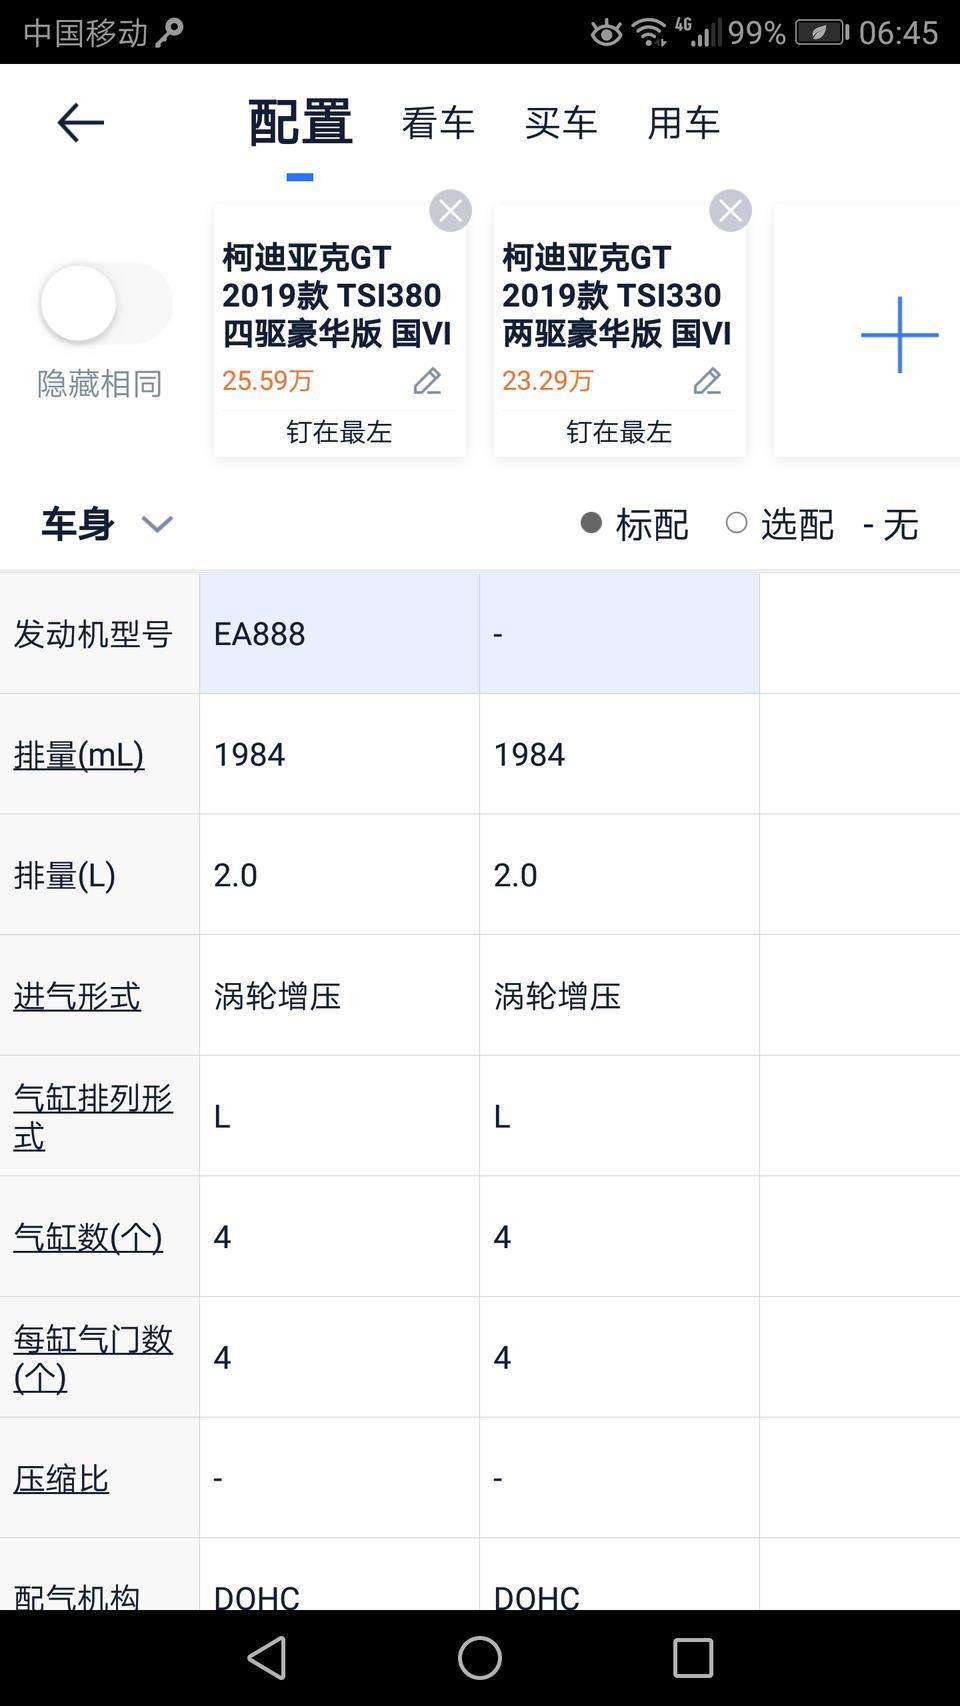Switch to the 配置 tab
This screenshot has height=1706, width=960.
[x=300, y=123]
